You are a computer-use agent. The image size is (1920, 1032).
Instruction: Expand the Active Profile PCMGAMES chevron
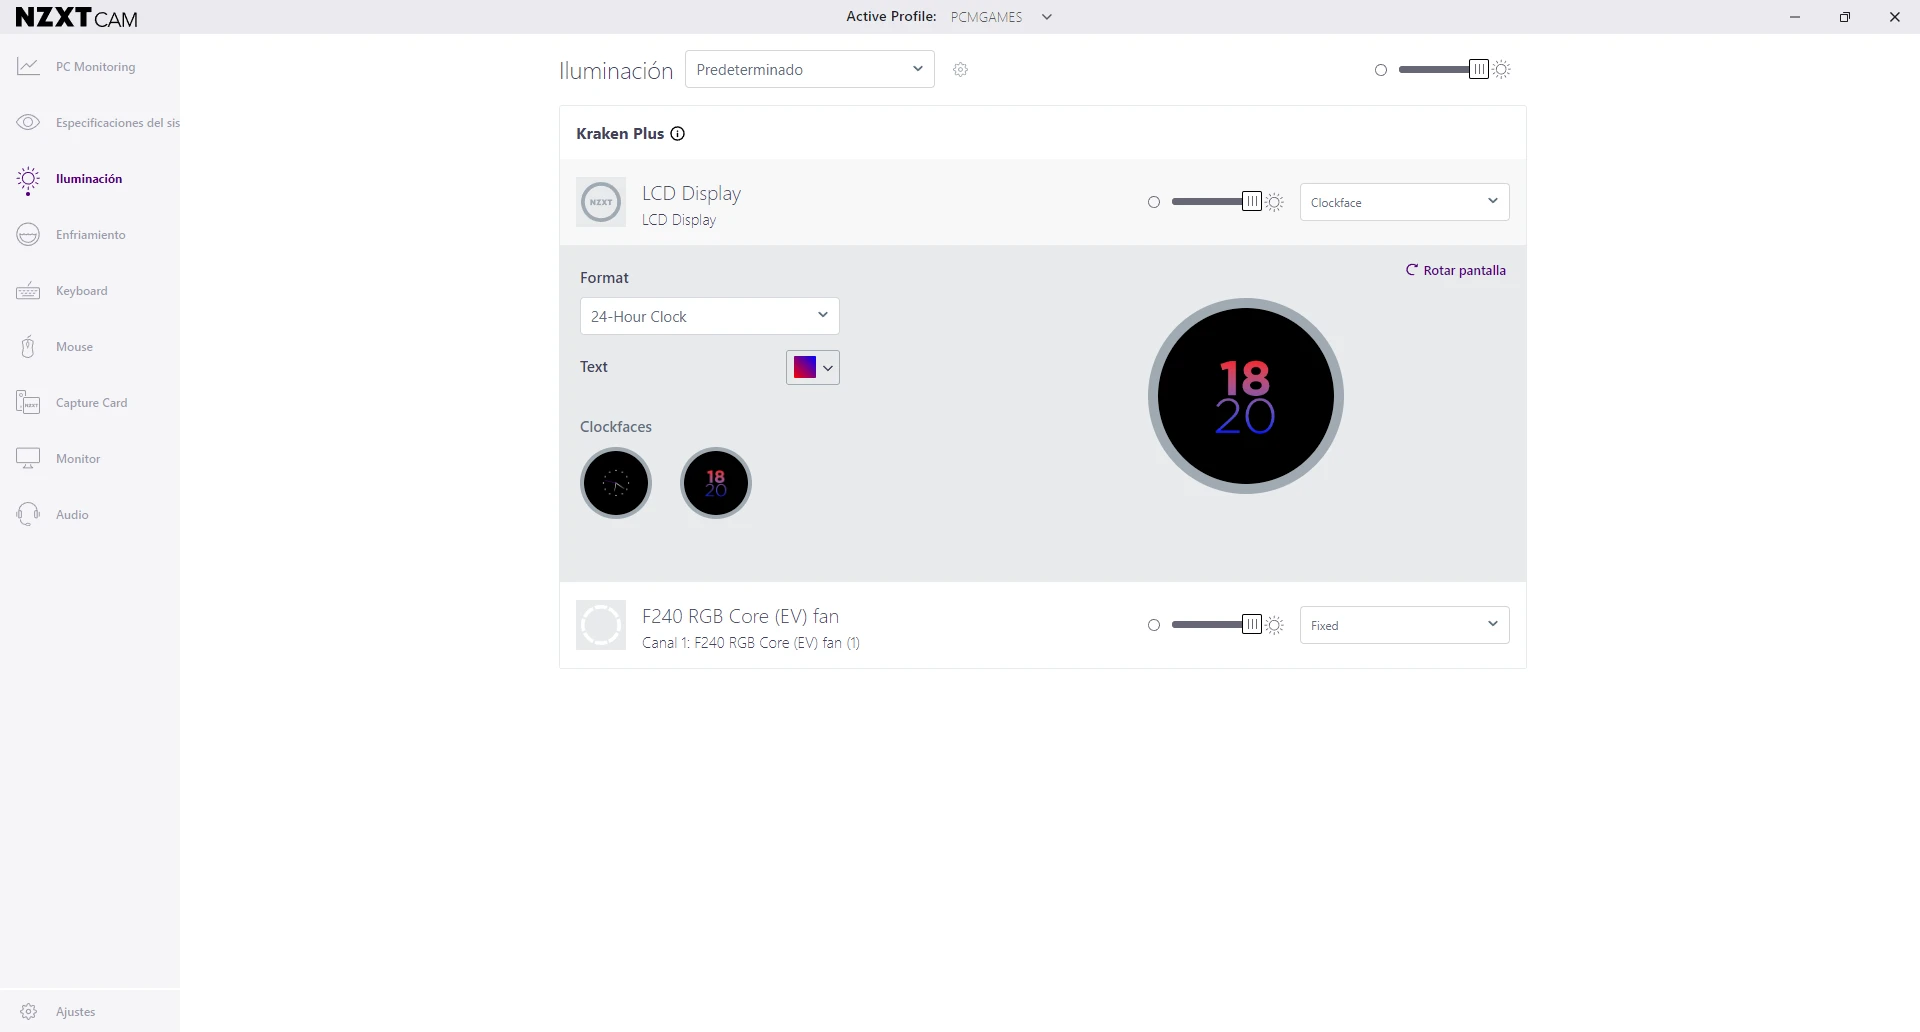(1047, 17)
